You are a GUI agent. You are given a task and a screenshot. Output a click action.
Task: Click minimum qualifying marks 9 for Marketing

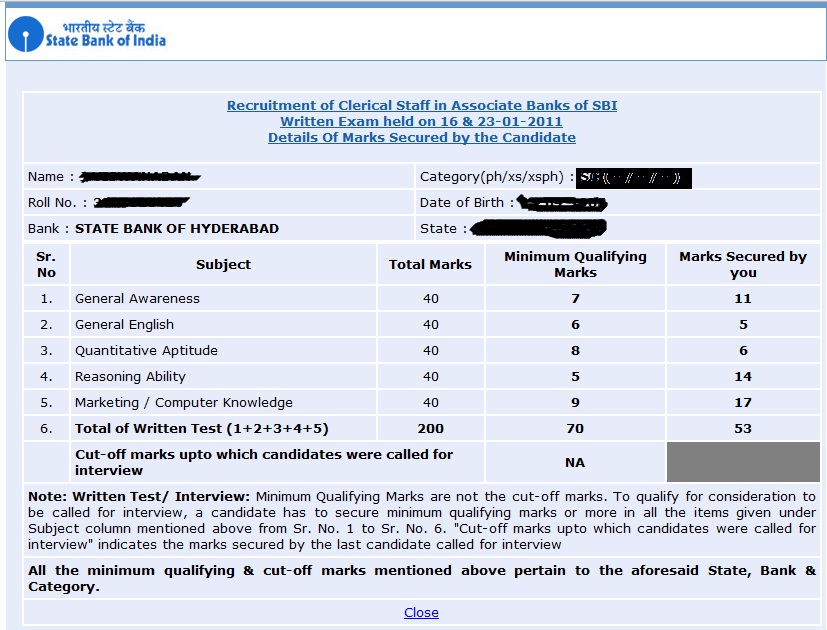tap(575, 403)
